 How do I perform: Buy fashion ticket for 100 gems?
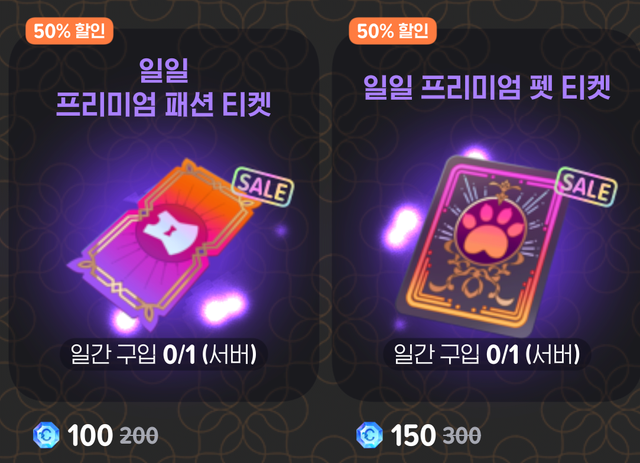pos(90,435)
